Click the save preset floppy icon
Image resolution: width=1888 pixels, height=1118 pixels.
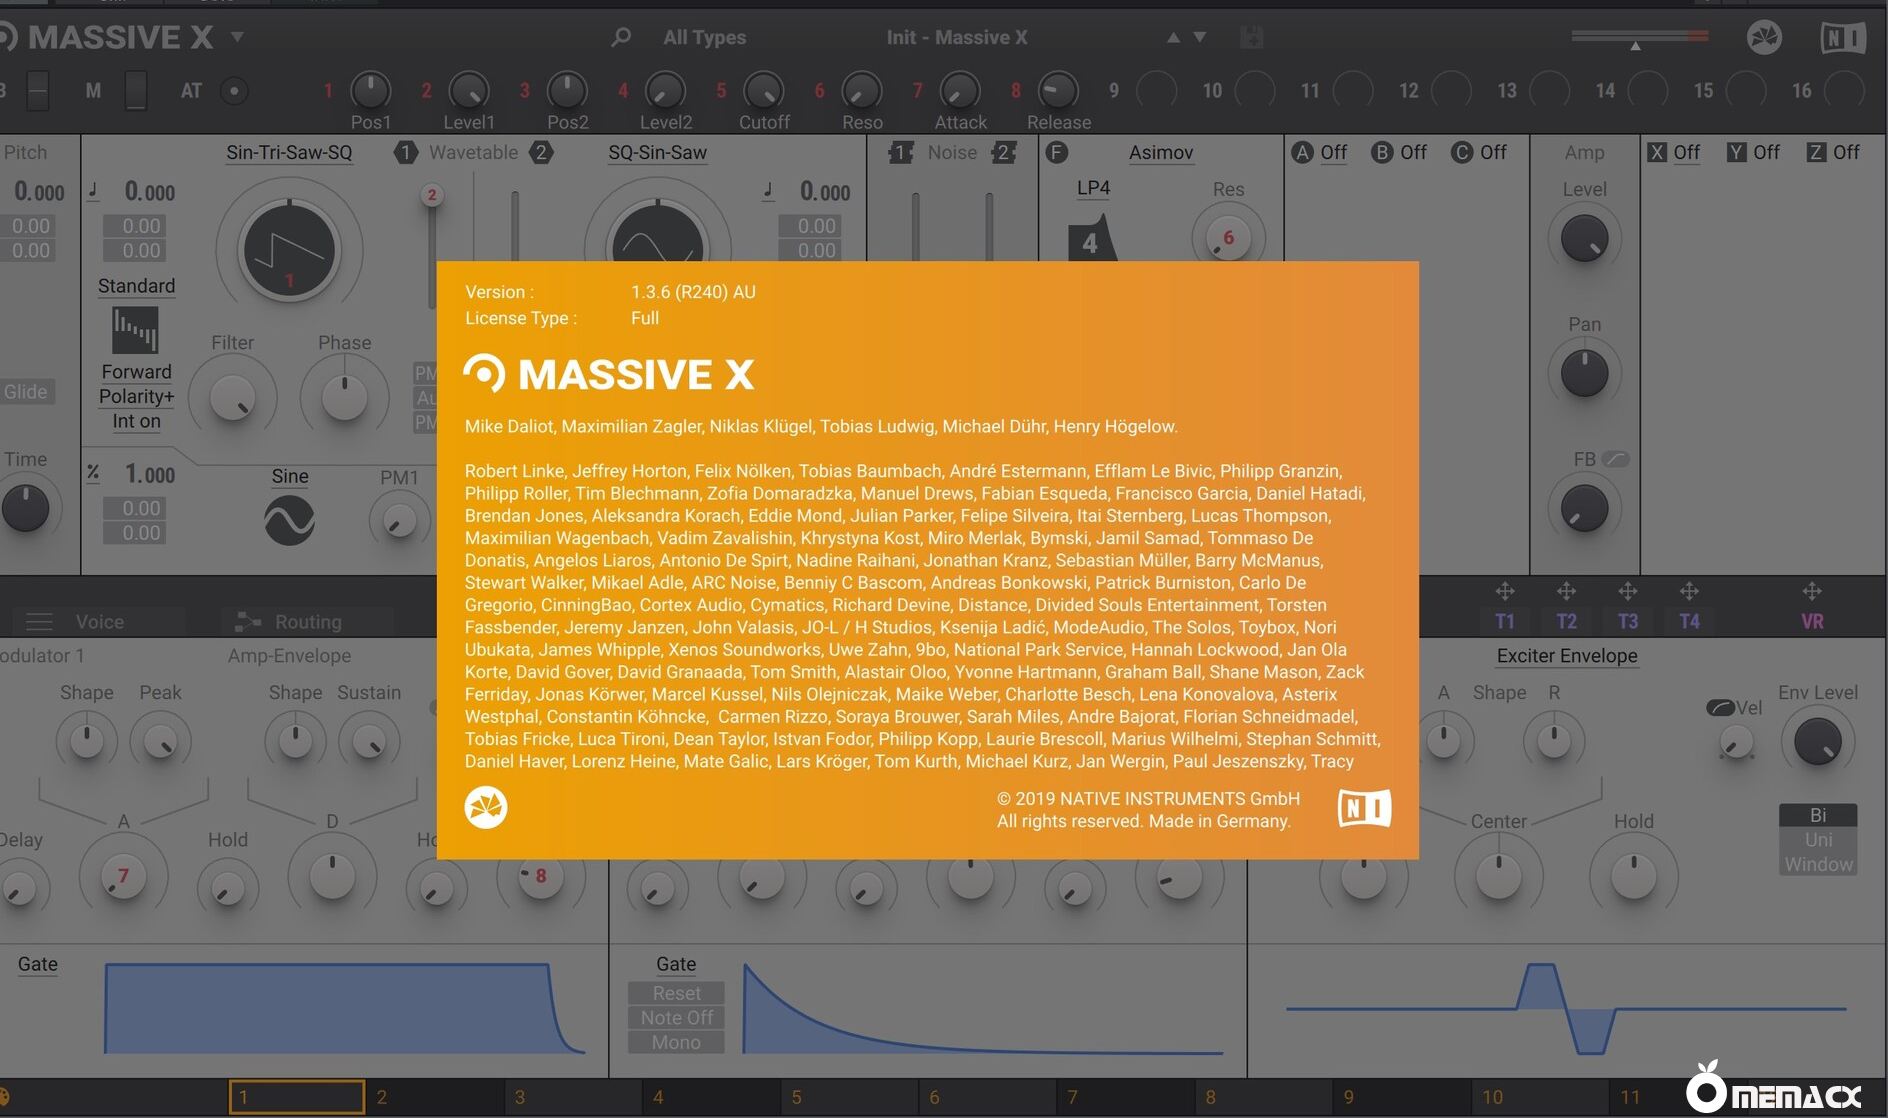pyautogui.click(x=1251, y=38)
